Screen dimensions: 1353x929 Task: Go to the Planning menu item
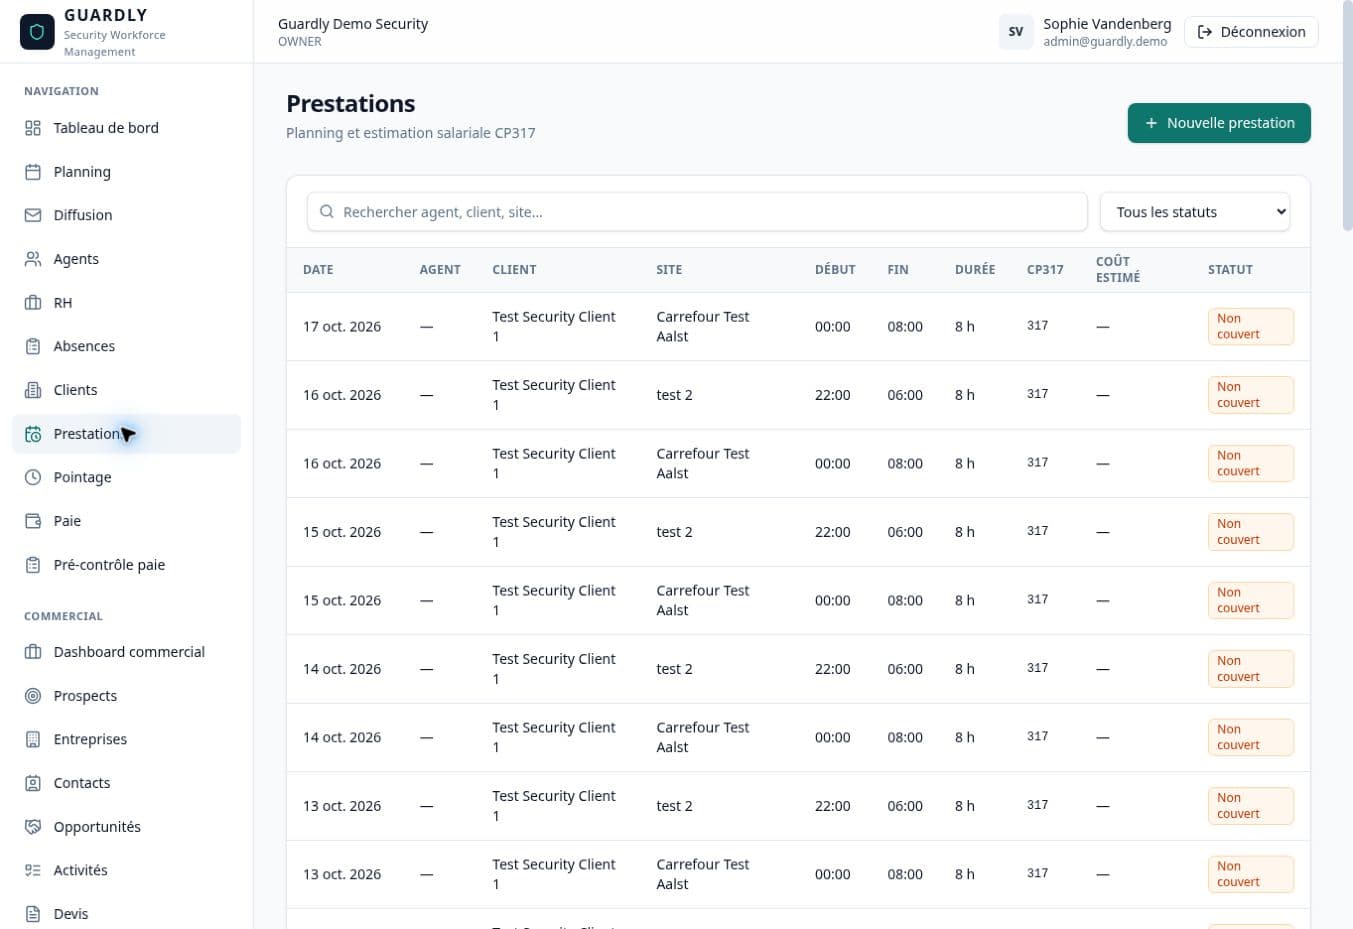click(x=126, y=172)
